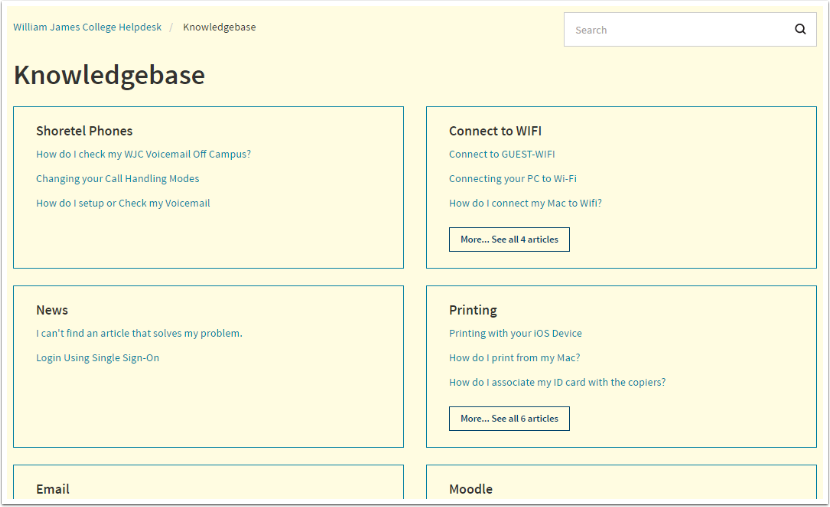Screen dimensions: 830x507
Task: Open the Shoretel Phones category heading
Action: (x=84, y=131)
